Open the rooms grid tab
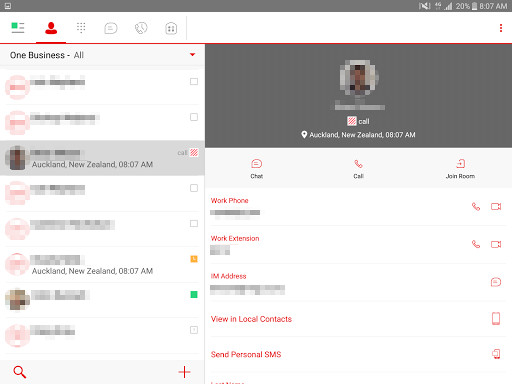512x384 pixels. coord(171,28)
